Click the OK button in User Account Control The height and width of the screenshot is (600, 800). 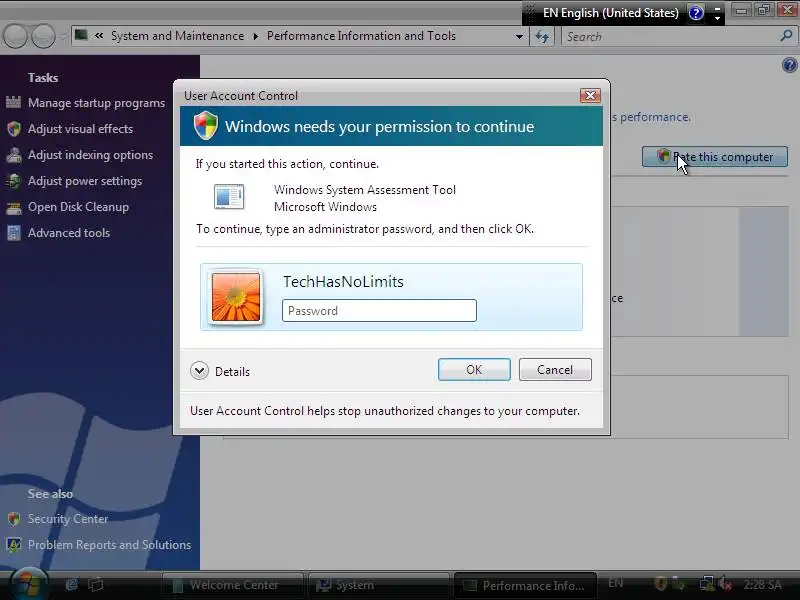point(474,369)
